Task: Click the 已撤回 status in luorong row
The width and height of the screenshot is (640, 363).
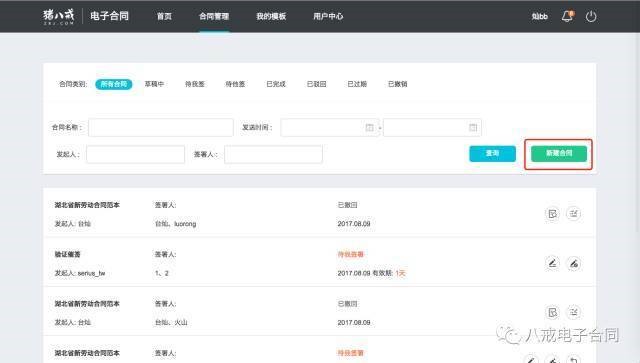Action: 347,205
